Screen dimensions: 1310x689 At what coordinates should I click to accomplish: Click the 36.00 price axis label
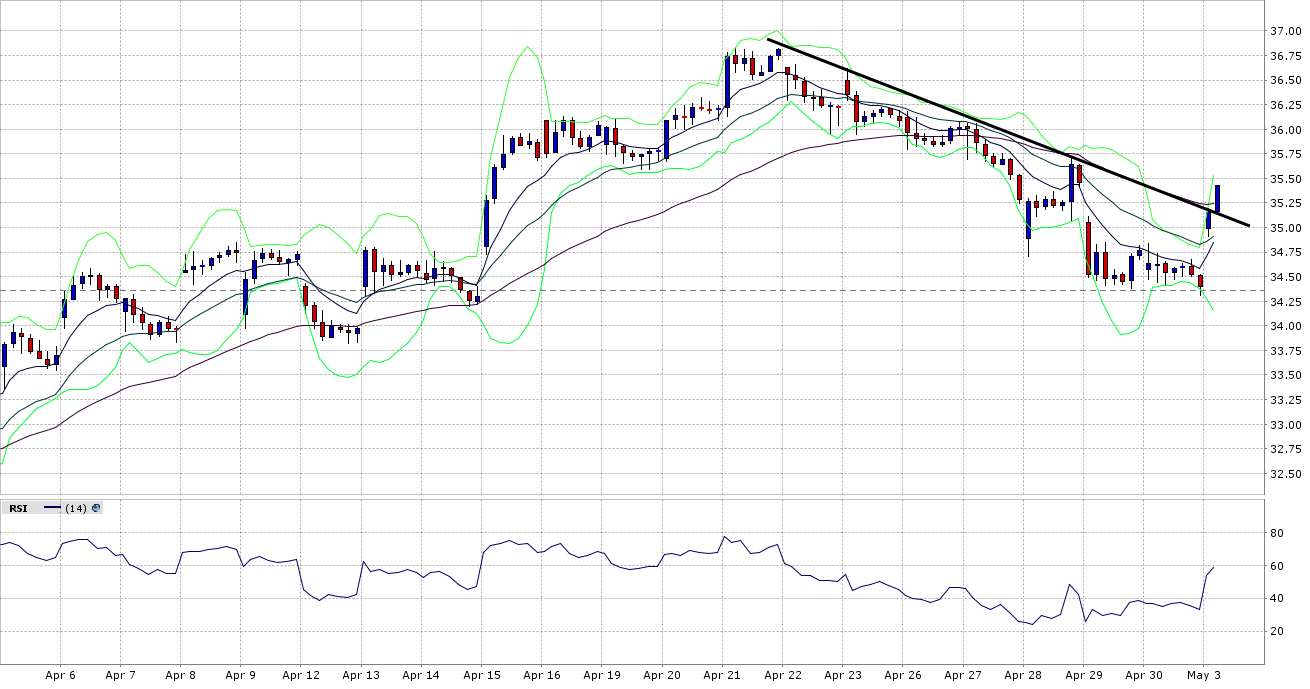pos(1285,130)
